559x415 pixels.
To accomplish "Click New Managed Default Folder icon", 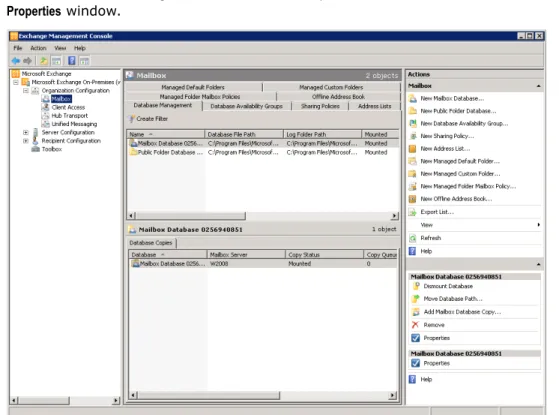I will [x=412, y=161].
